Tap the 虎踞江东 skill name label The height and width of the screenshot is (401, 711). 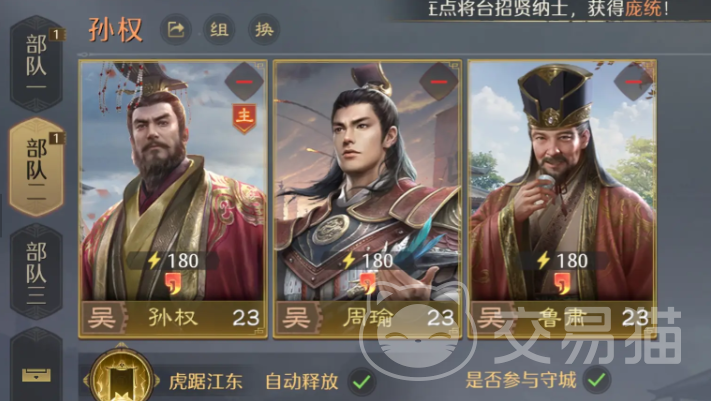coord(205,381)
